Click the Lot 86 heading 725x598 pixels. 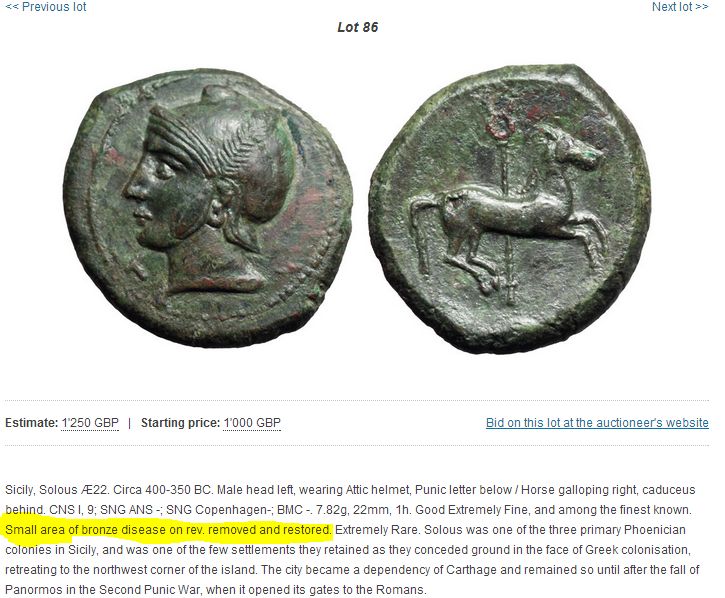357,27
